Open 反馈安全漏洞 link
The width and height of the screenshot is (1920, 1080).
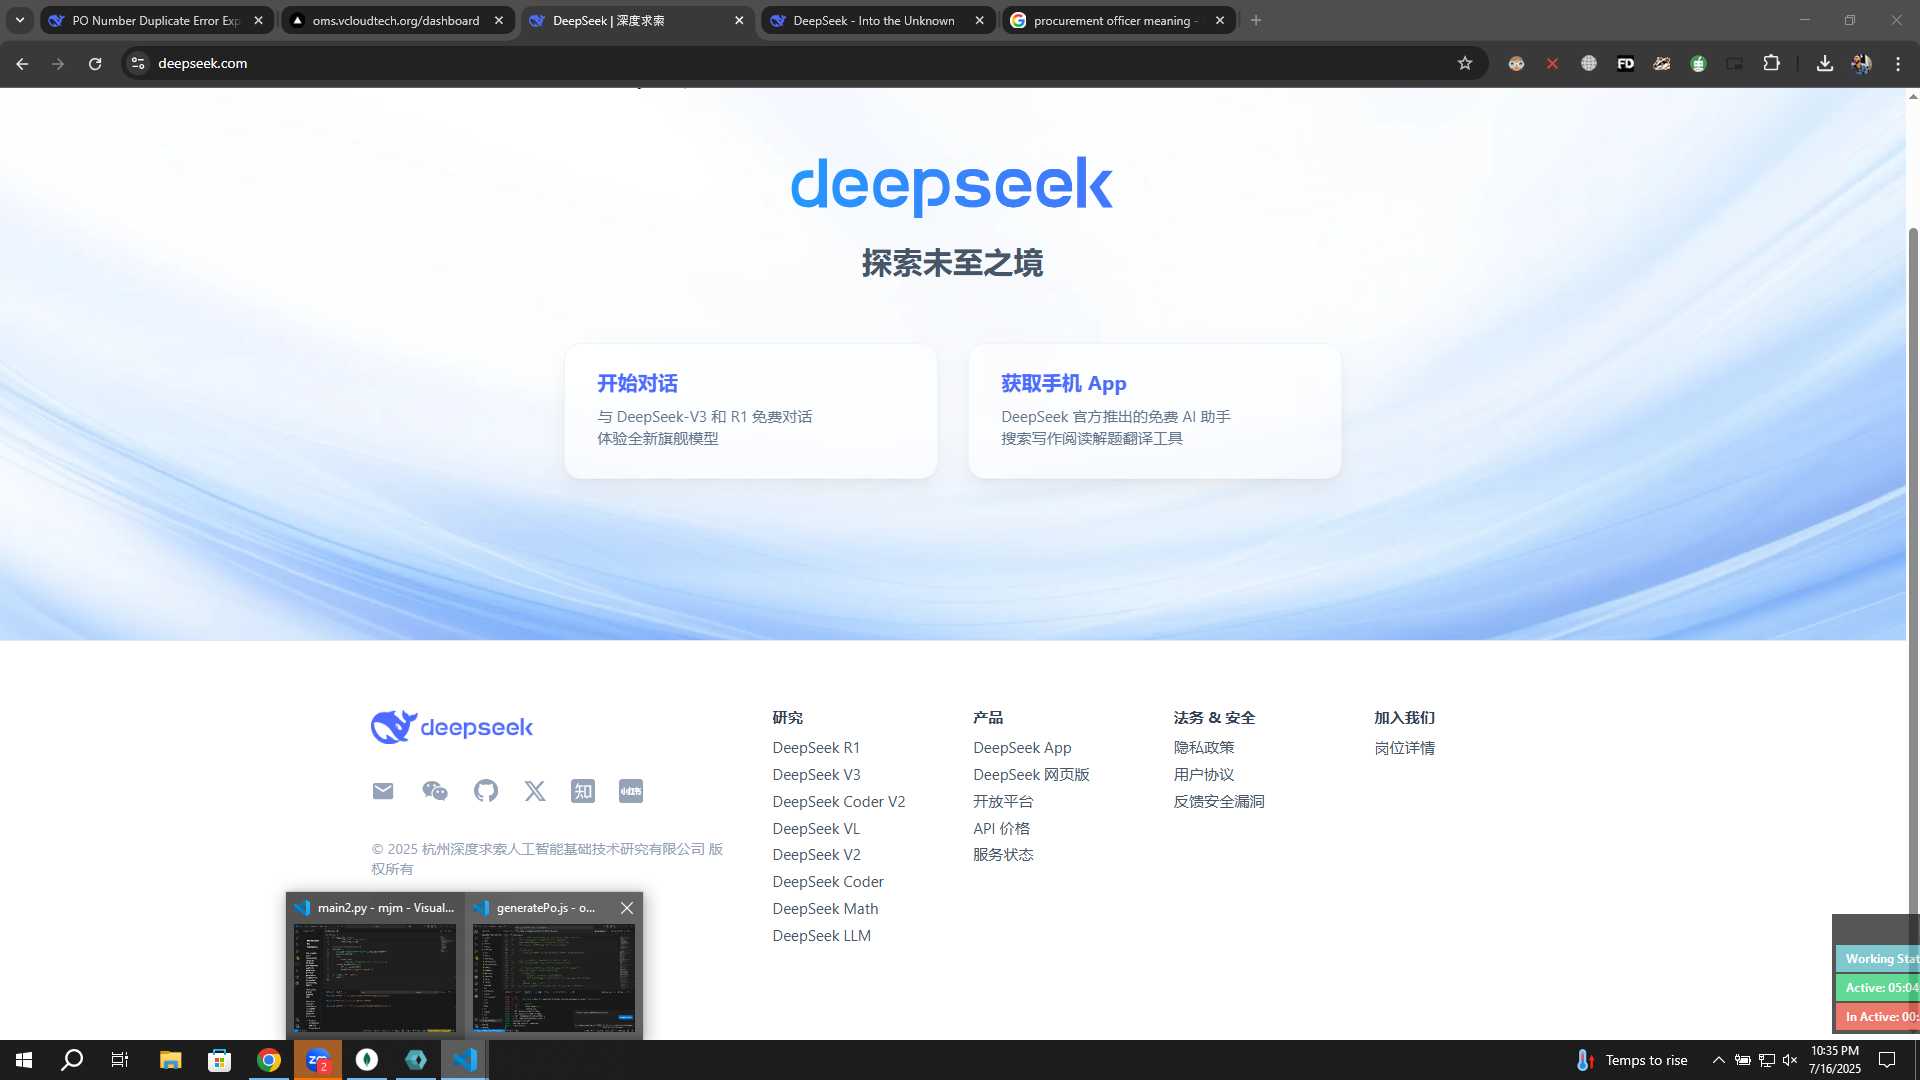(1219, 802)
